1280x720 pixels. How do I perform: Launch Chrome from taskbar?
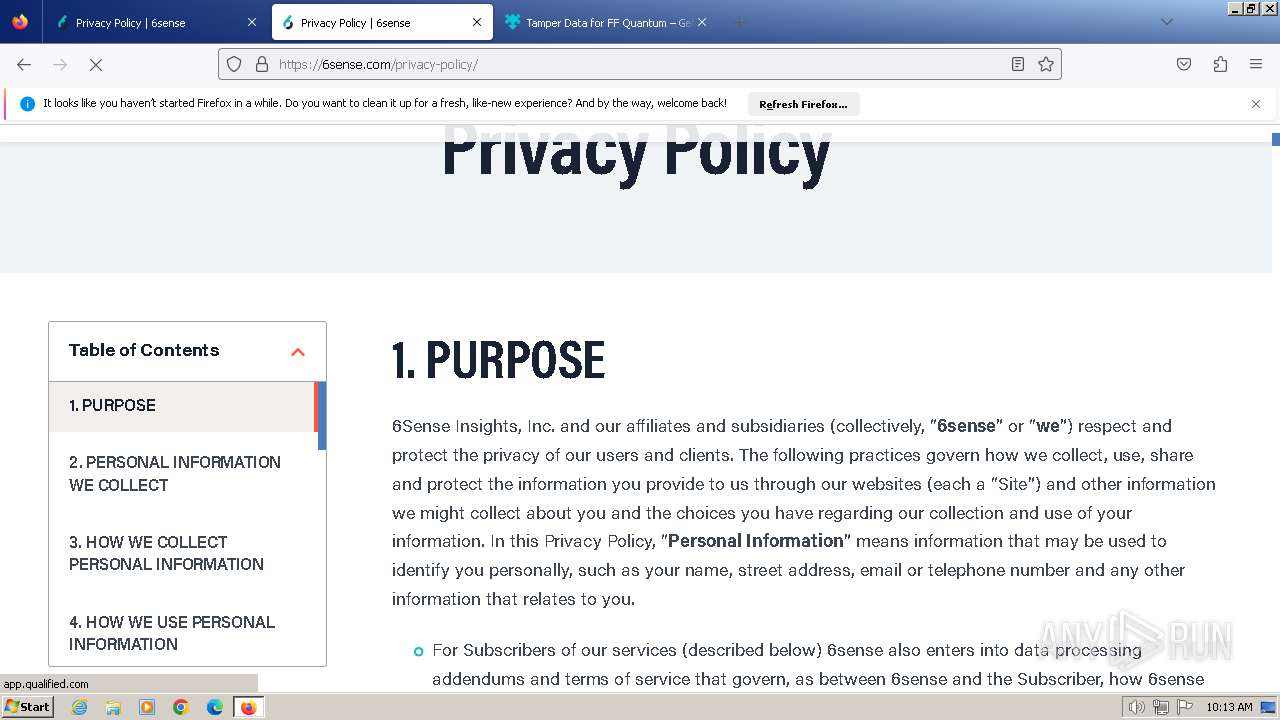[181, 707]
